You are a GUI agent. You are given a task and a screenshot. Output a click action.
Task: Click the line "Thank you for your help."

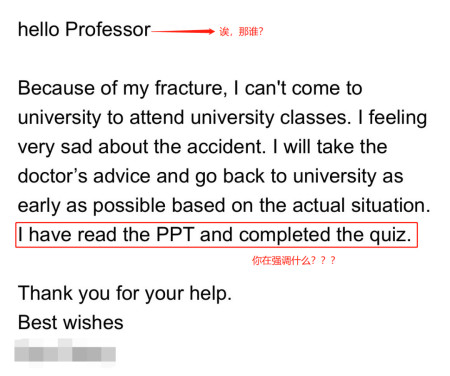coord(125,294)
